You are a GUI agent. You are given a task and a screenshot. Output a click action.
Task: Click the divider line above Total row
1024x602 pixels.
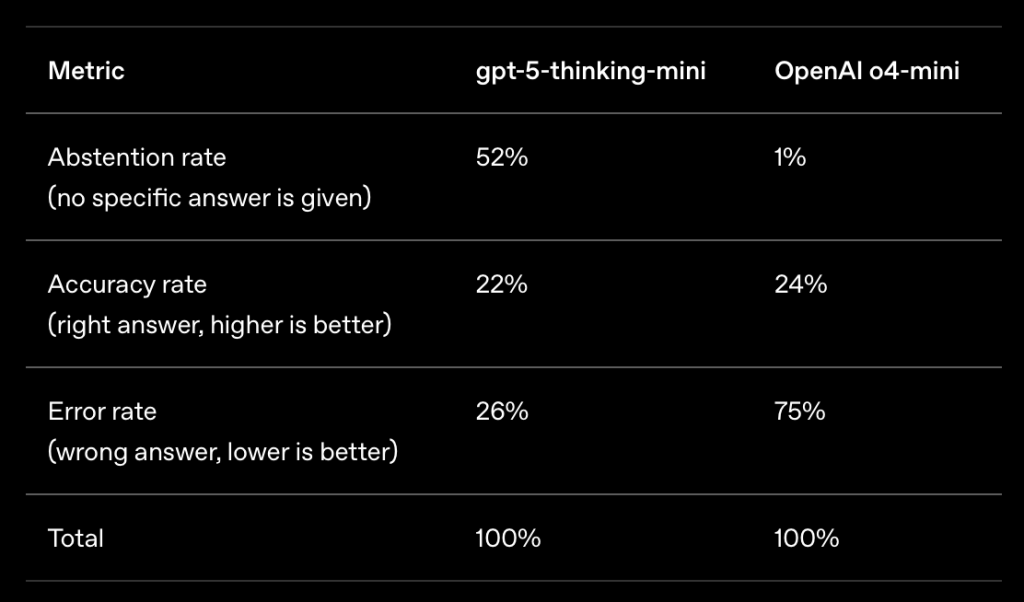coord(513,494)
